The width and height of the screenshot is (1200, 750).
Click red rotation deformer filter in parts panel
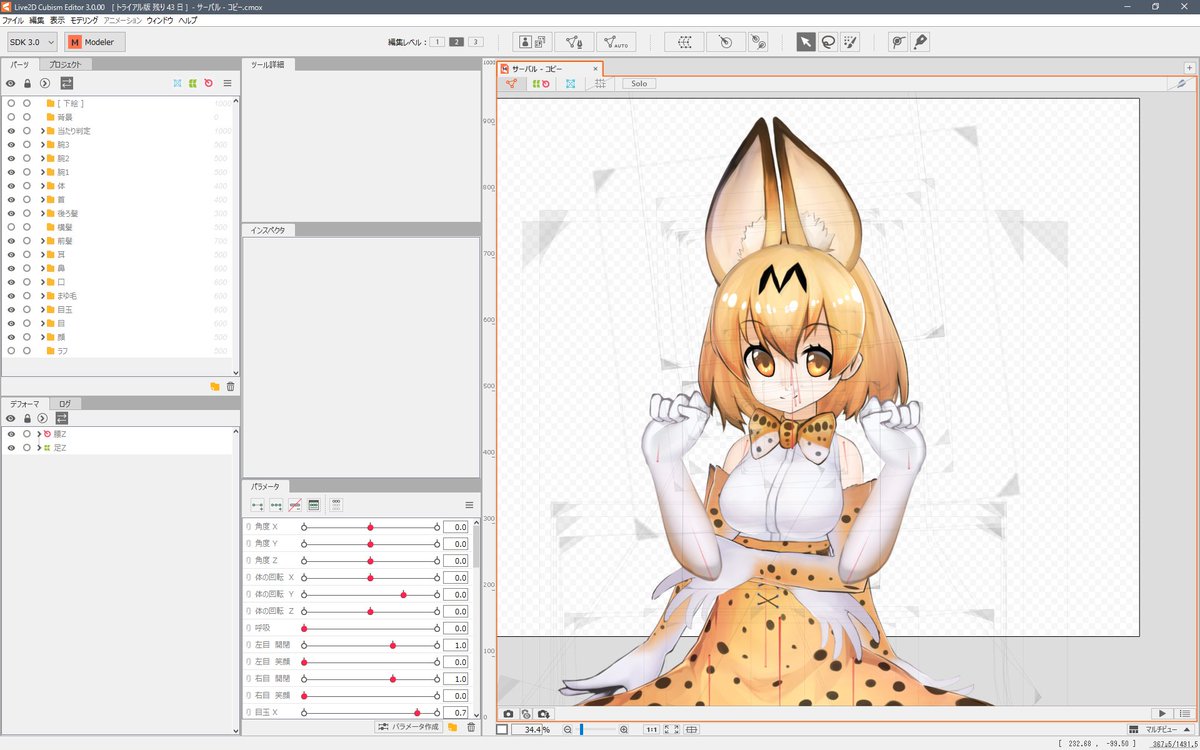pyautogui.click(x=208, y=83)
